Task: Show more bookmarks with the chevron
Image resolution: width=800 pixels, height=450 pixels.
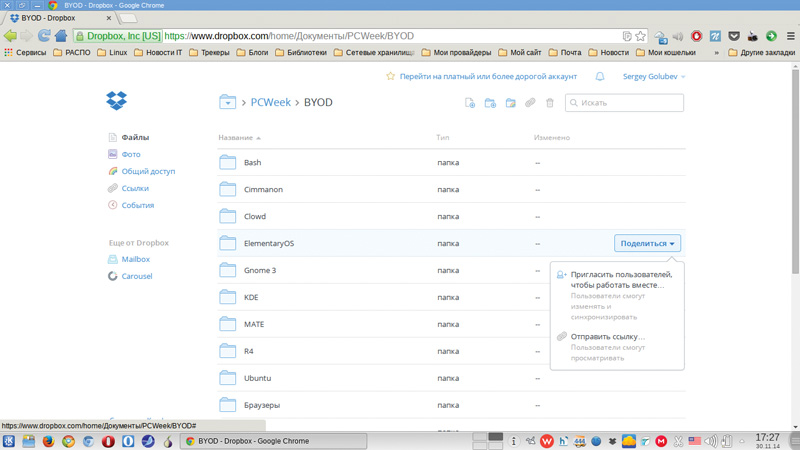Action: pyautogui.click(x=716, y=53)
